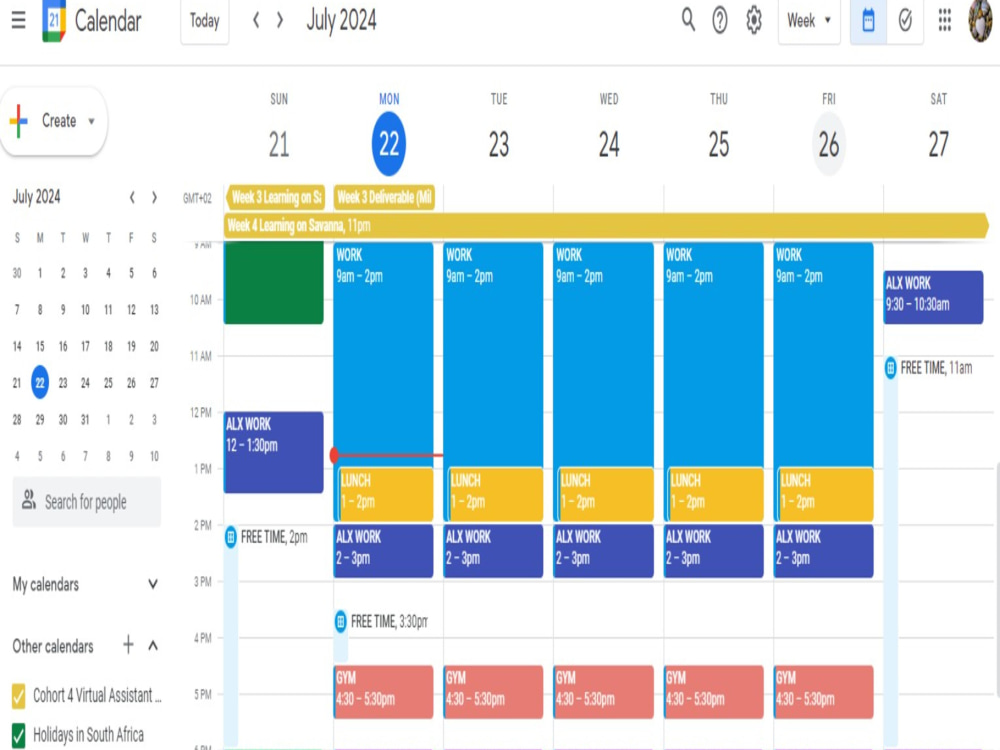This screenshot has height=750, width=1000.
Task: Open Sunday ALX WORK 12-1:30pm event
Action: point(274,452)
